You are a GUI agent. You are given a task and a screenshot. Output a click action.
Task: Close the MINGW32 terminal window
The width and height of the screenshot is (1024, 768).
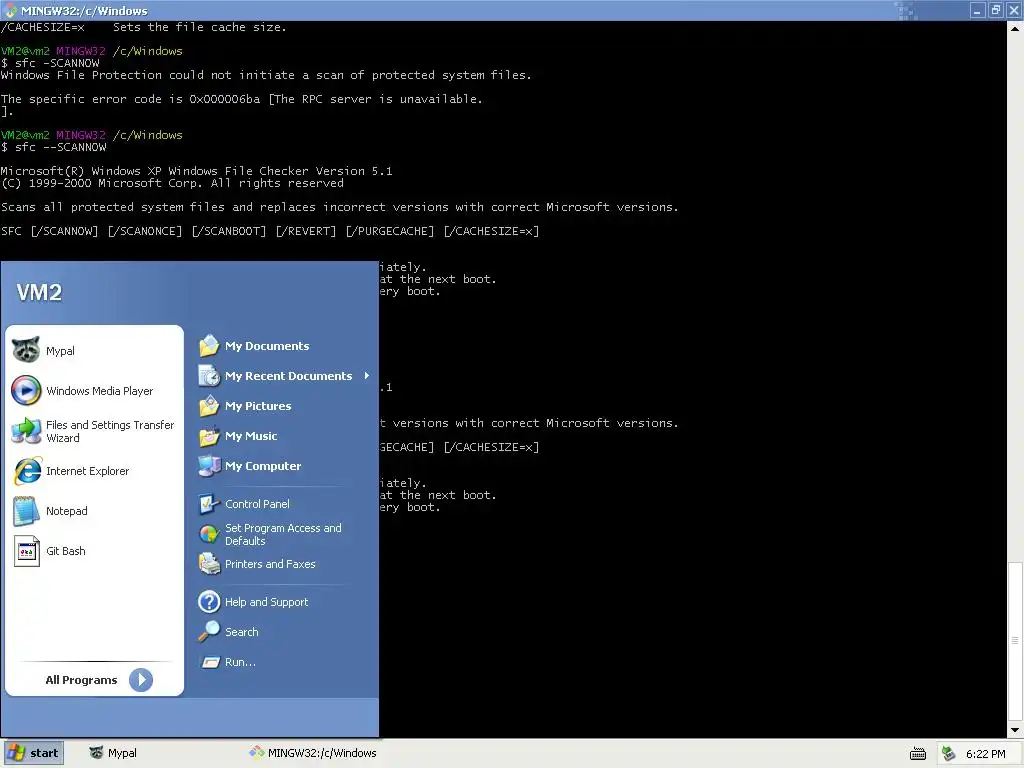click(1014, 10)
